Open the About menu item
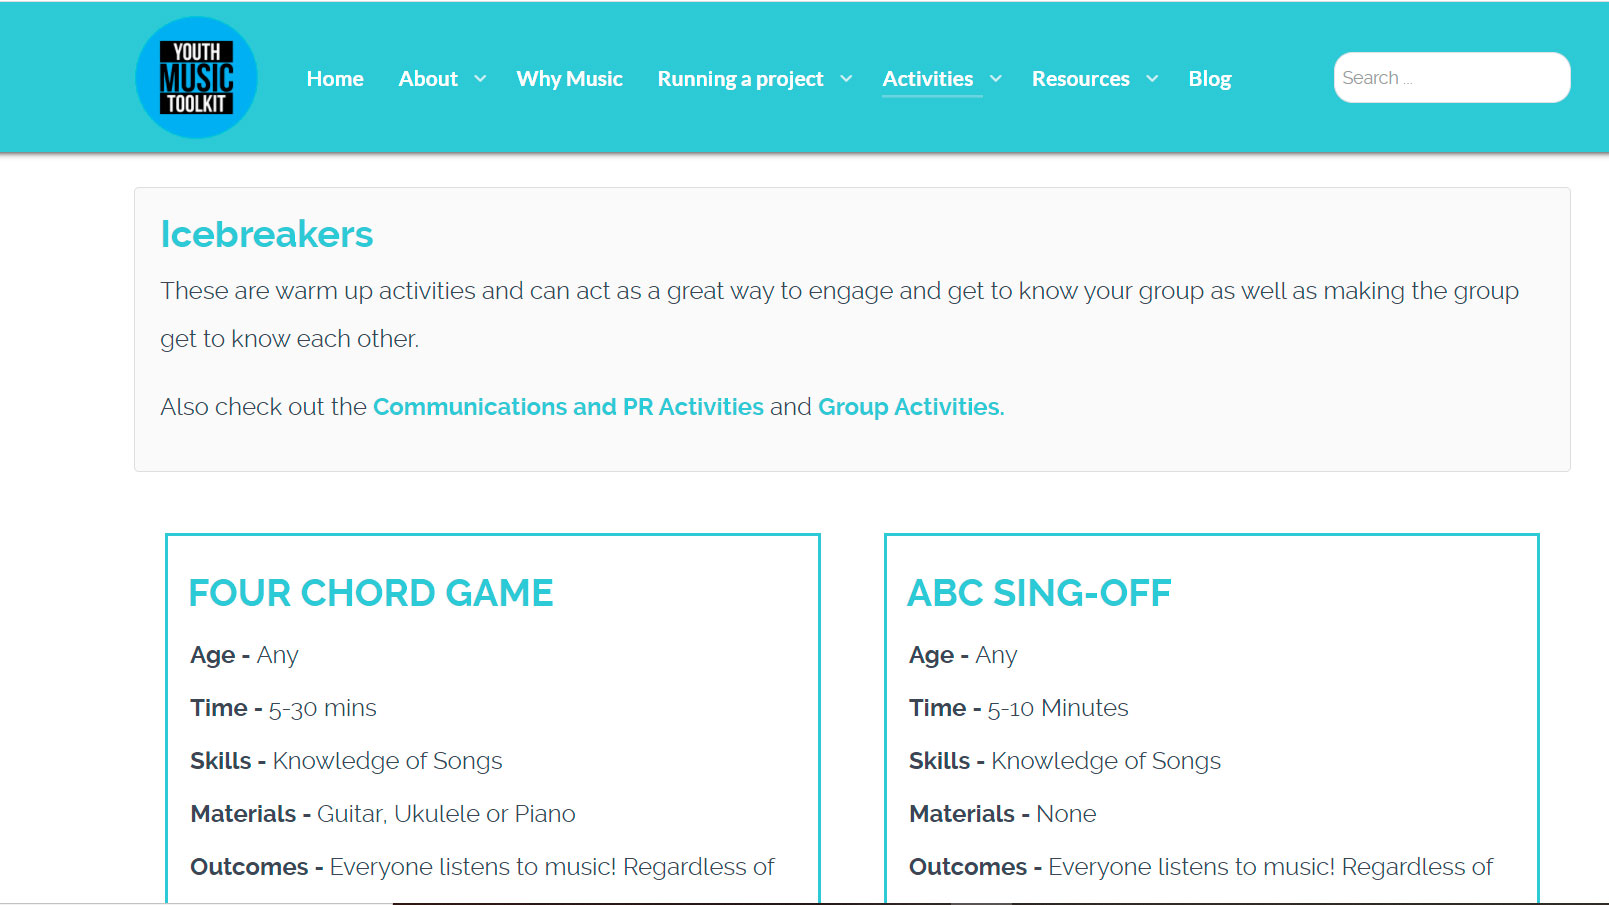The height and width of the screenshot is (905, 1609). (x=428, y=79)
